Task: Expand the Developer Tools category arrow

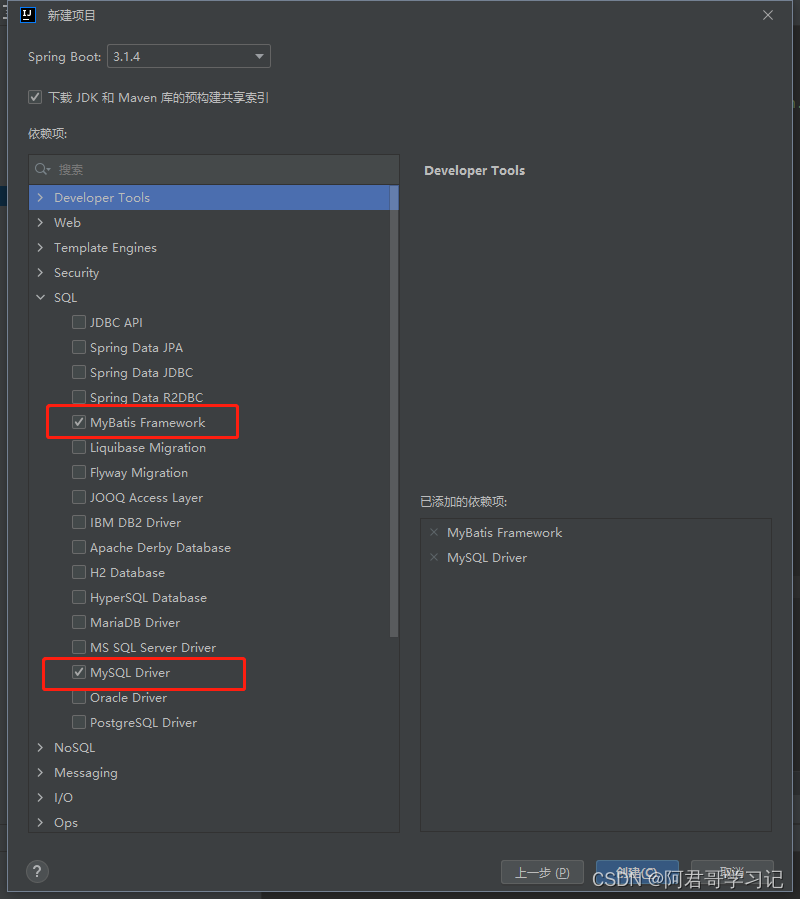Action: 40,197
